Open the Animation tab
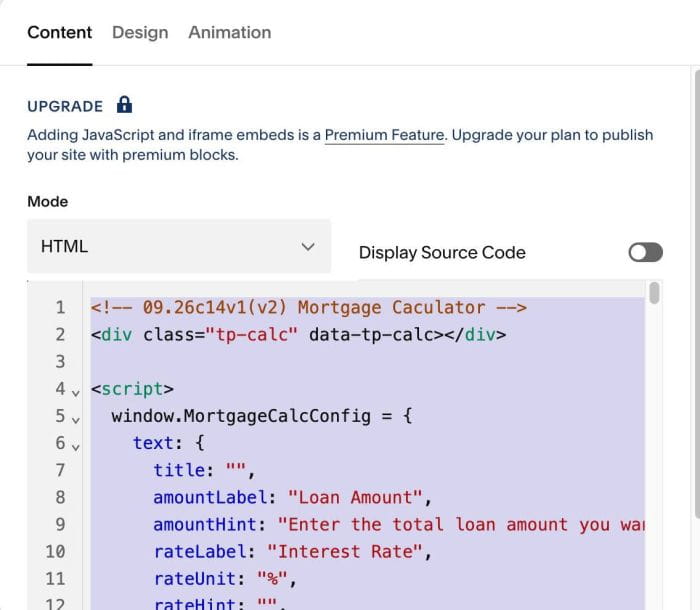700x610 pixels. coord(229,33)
